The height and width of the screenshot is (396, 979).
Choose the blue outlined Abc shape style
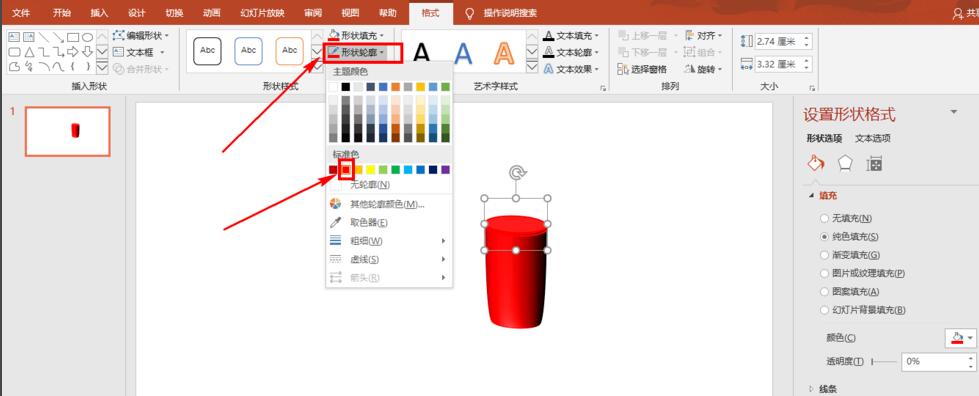(x=248, y=51)
